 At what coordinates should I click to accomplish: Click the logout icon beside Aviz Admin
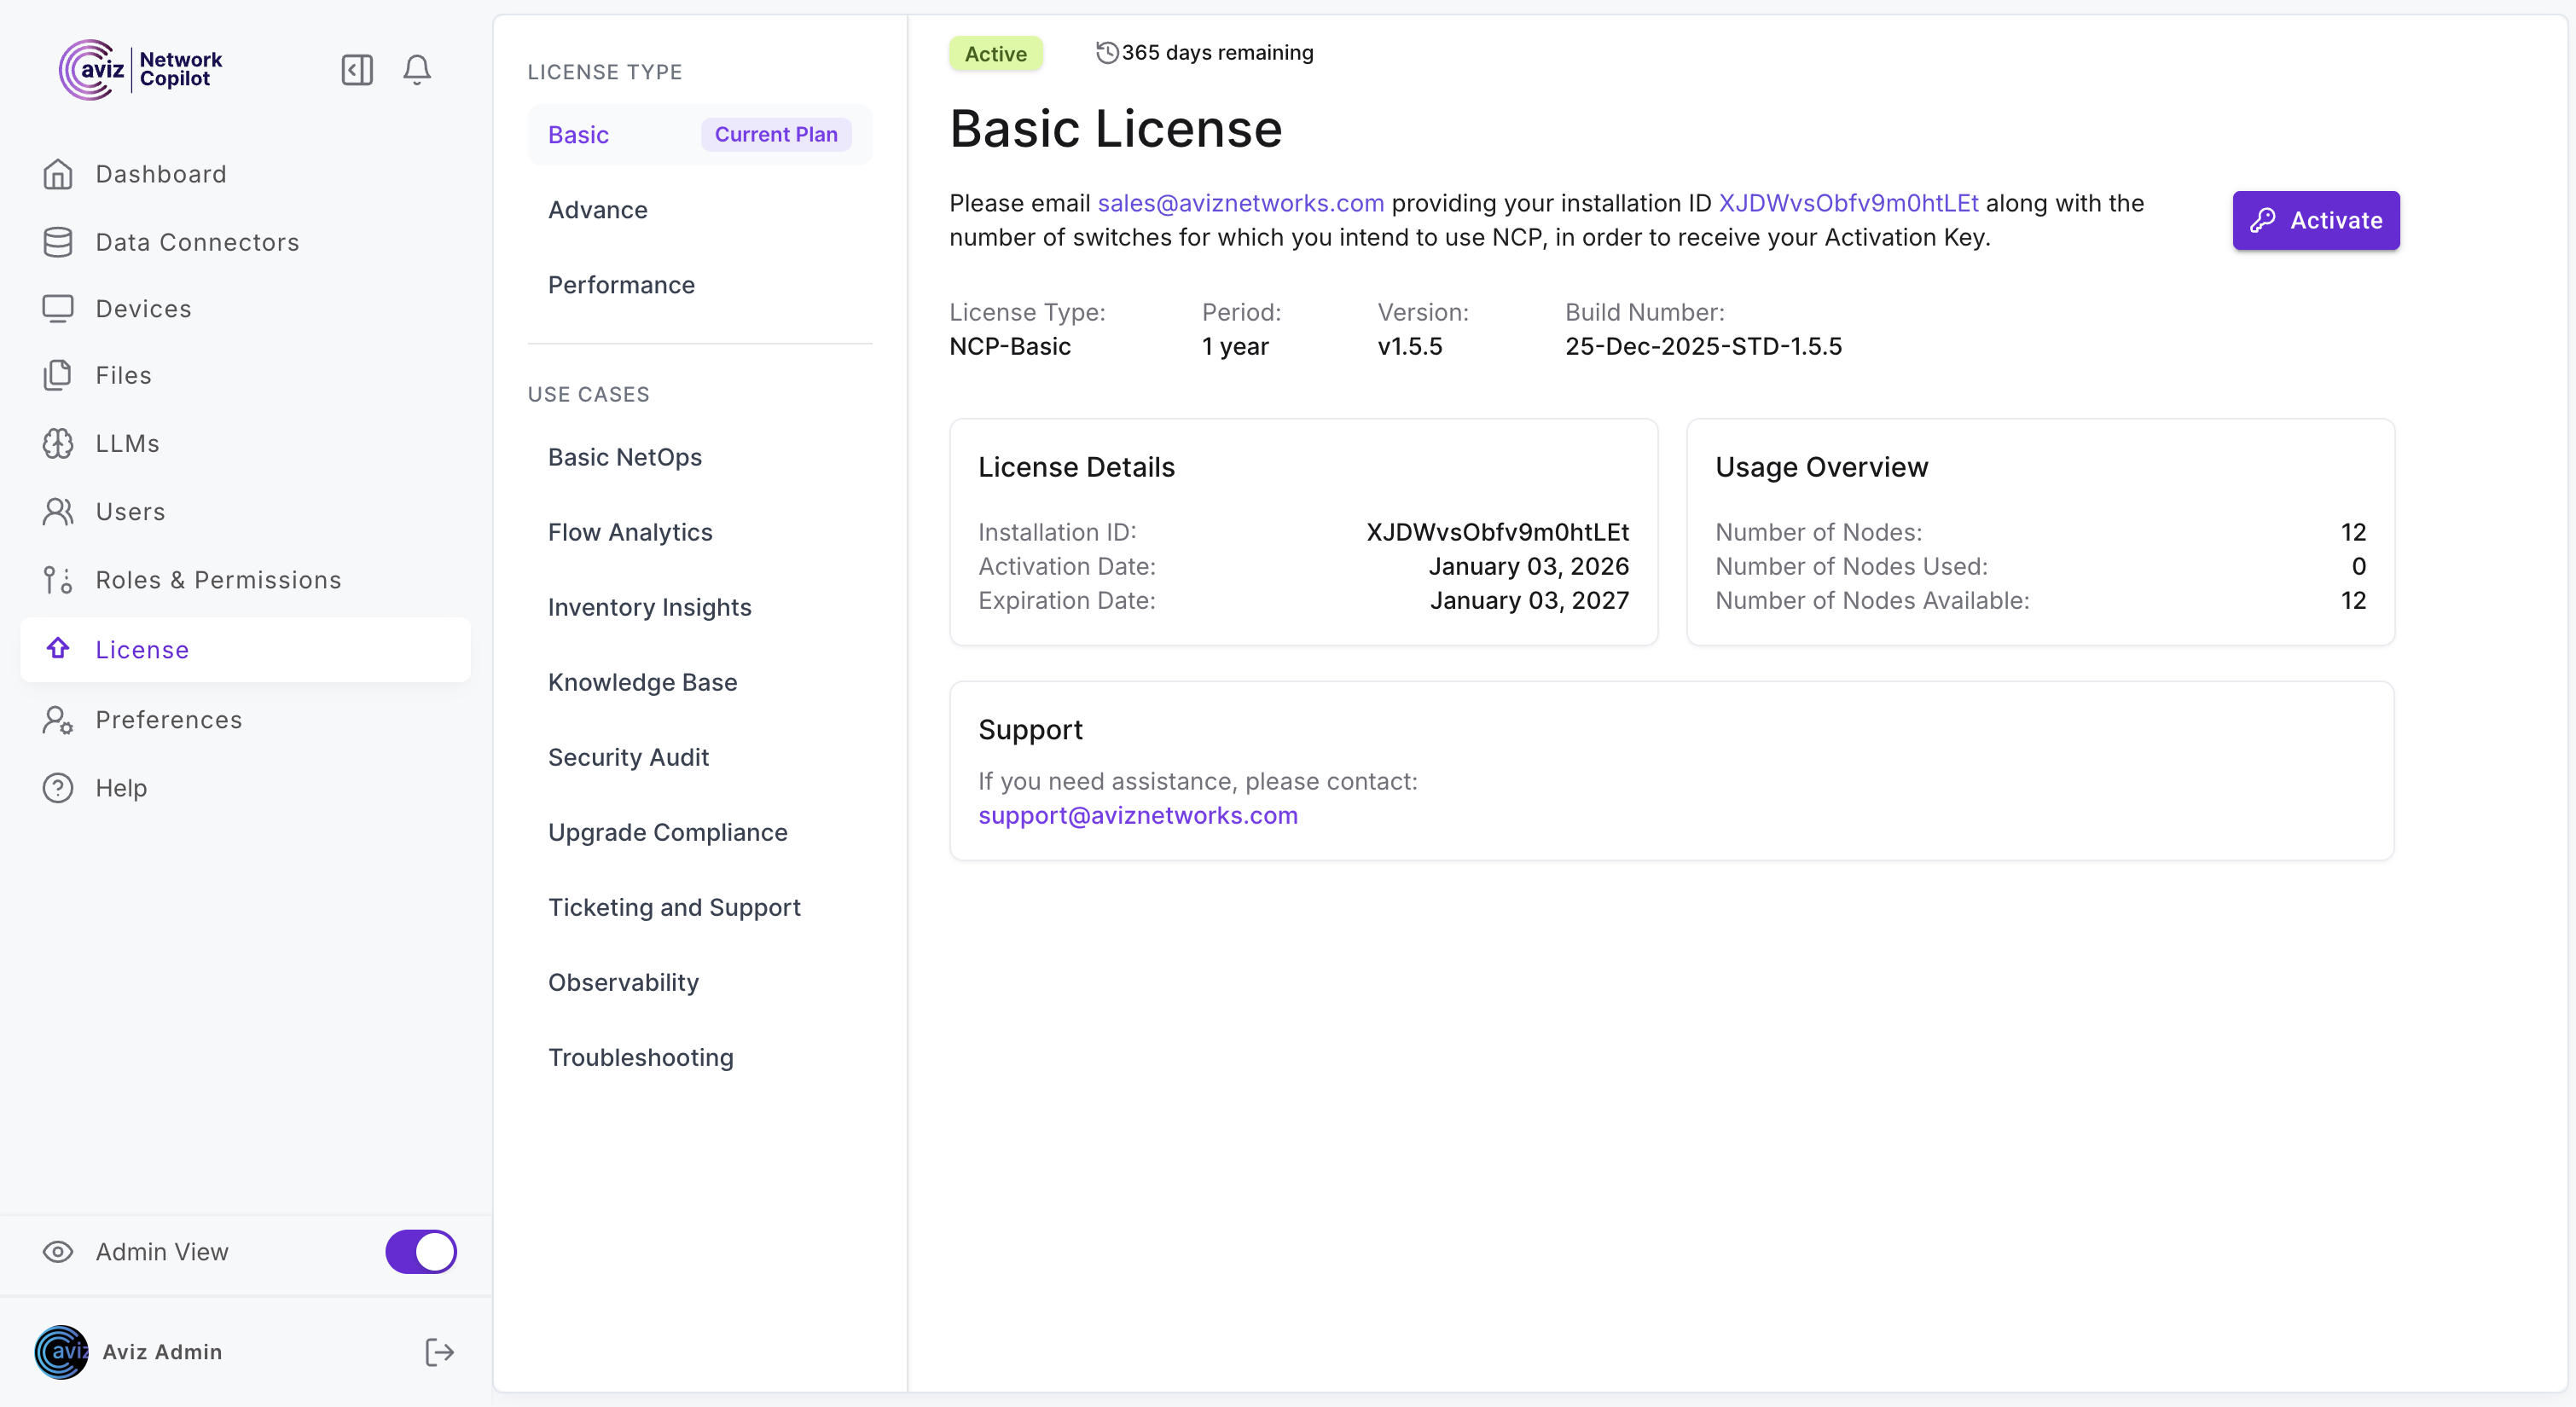click(439, 1352)
